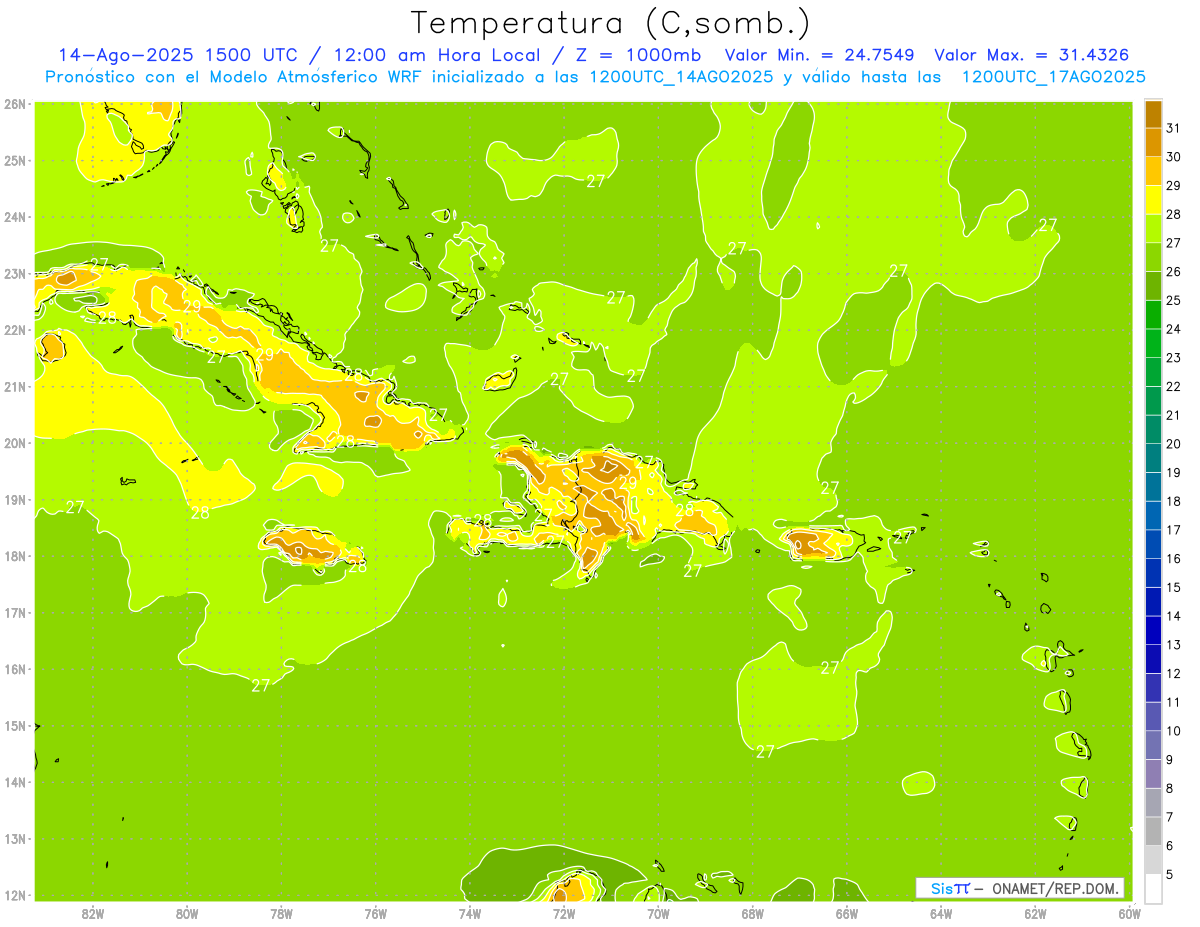The height and width of the screenshot is (927, 1200).
Task: Click longitude axis label 64W
Action: [x=941, y=913]
